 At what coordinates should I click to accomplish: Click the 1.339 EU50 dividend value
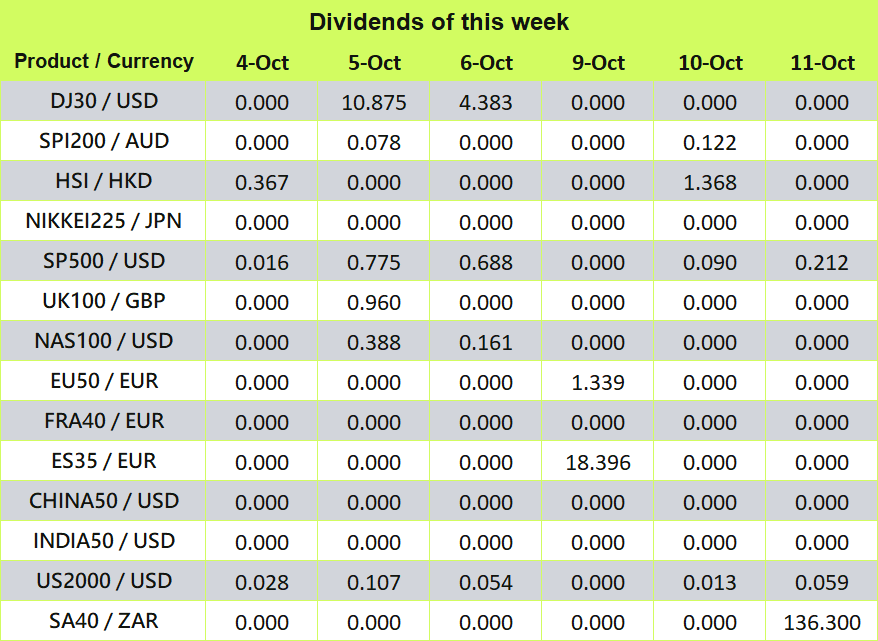tap(598, 383)
